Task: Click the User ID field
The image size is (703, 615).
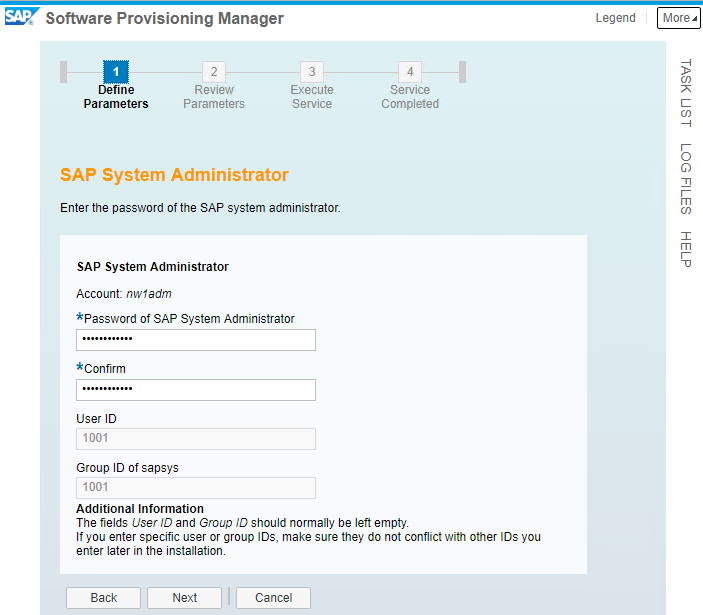Action: [196, 439]
